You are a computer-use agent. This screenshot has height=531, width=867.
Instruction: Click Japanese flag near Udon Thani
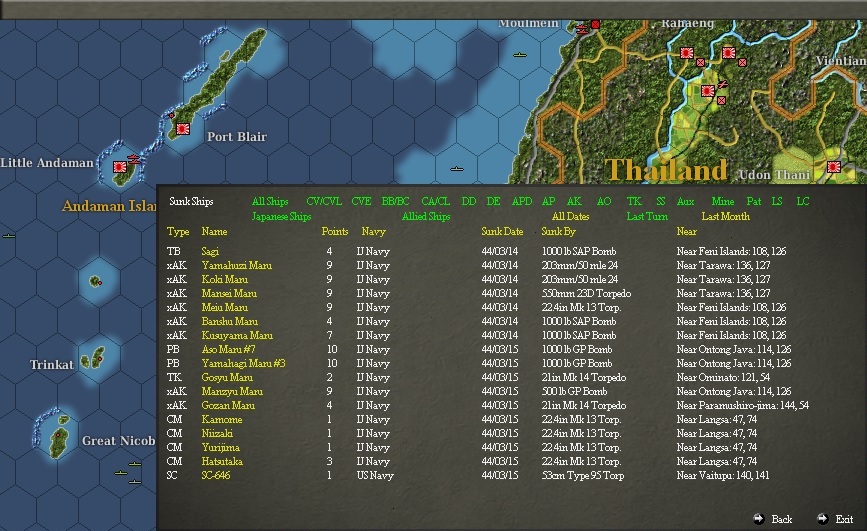pyautogui.click(x=833, y=166)
